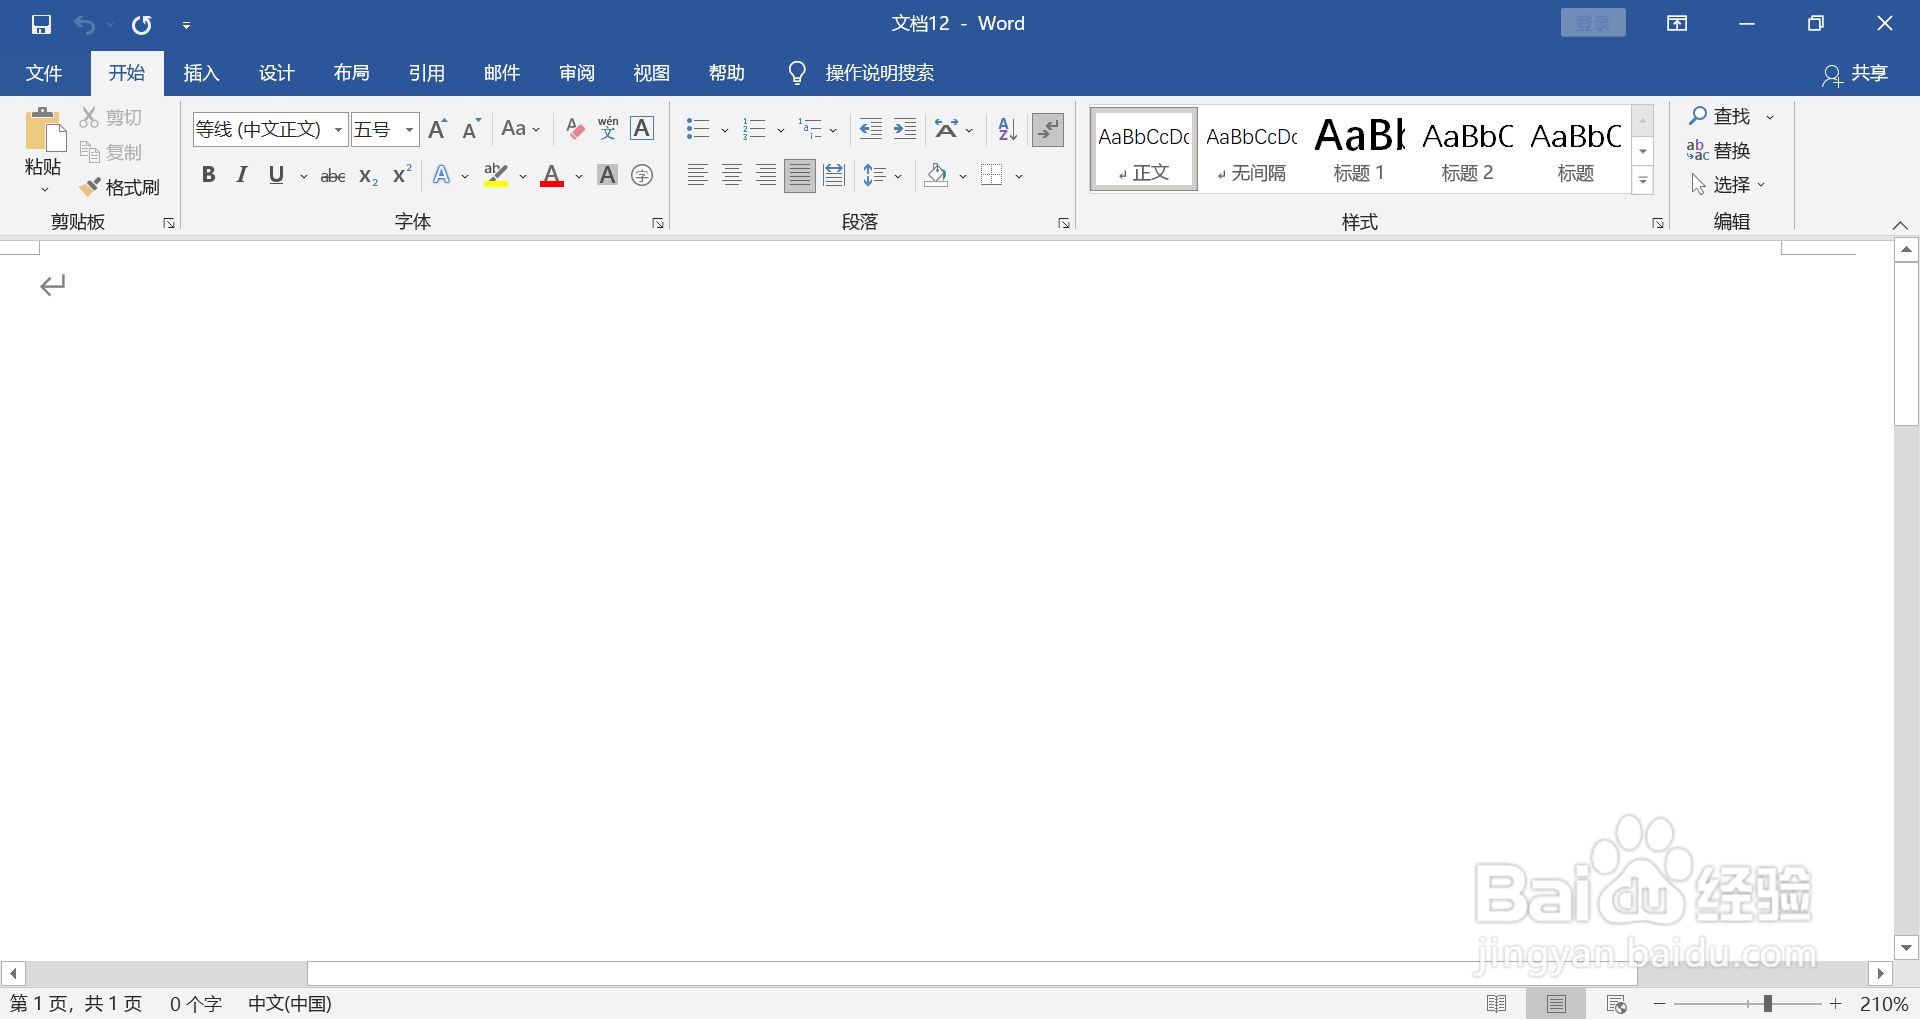
Task: Click the Format Painter (格式刷) button
Action: (120, 187)
